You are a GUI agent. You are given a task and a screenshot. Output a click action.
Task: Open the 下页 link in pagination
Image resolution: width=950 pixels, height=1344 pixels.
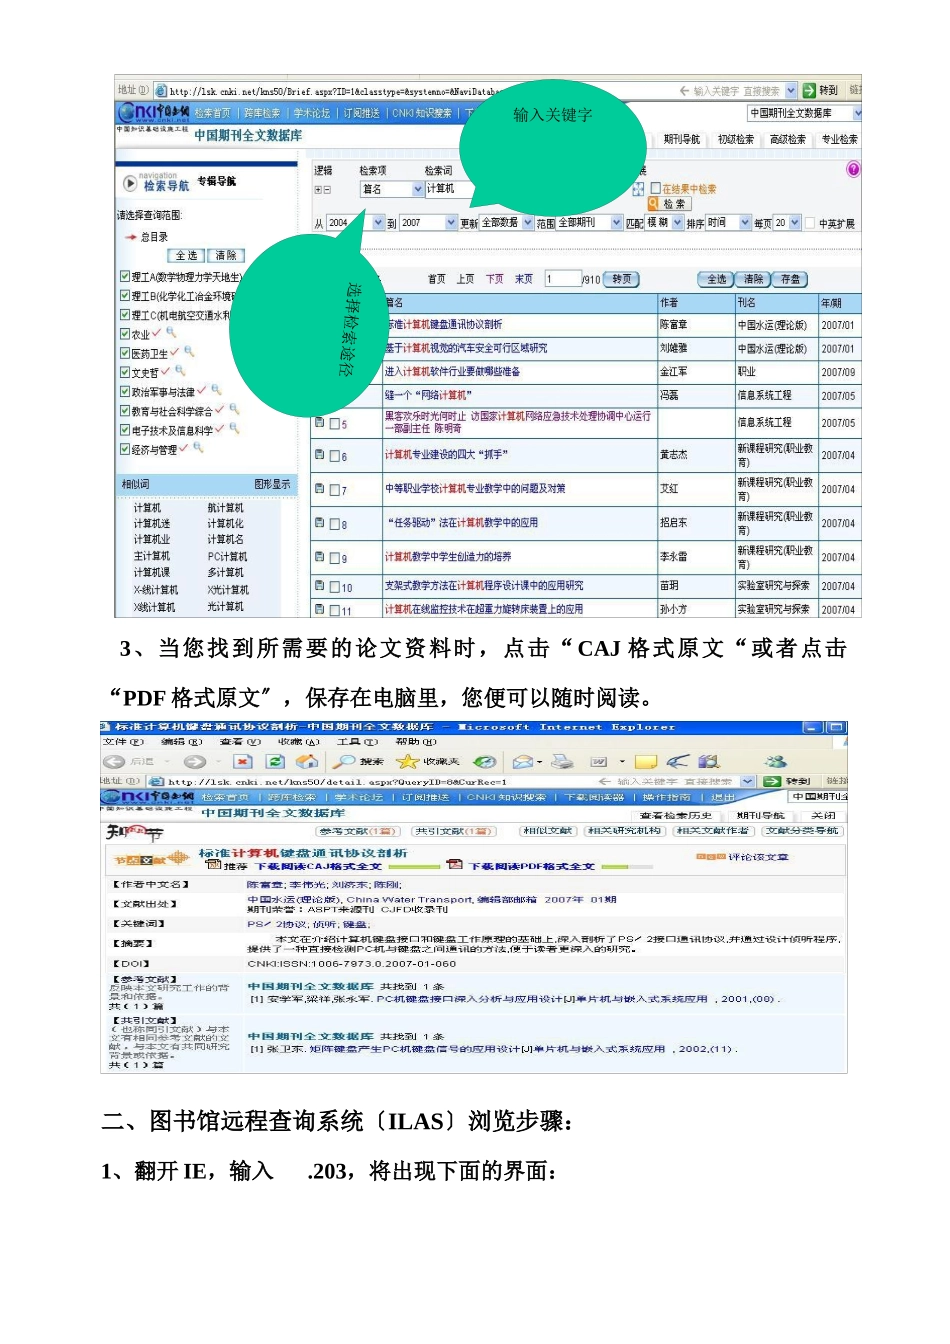click(495, 279)
